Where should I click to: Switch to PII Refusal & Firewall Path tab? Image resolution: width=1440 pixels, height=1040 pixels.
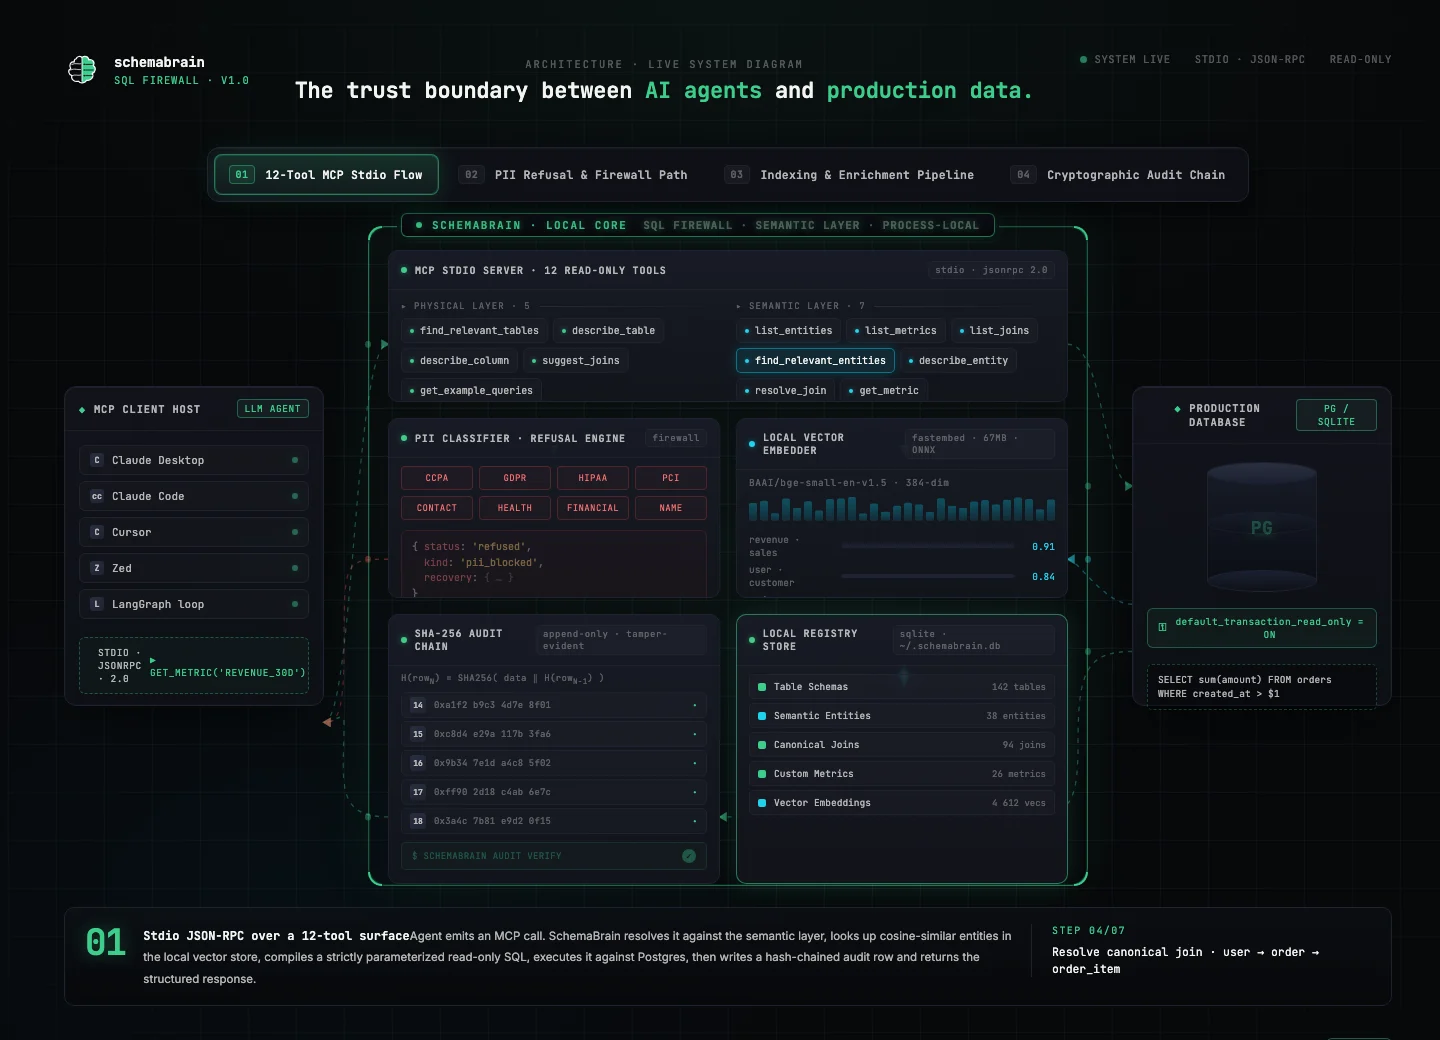click(573, 175)
